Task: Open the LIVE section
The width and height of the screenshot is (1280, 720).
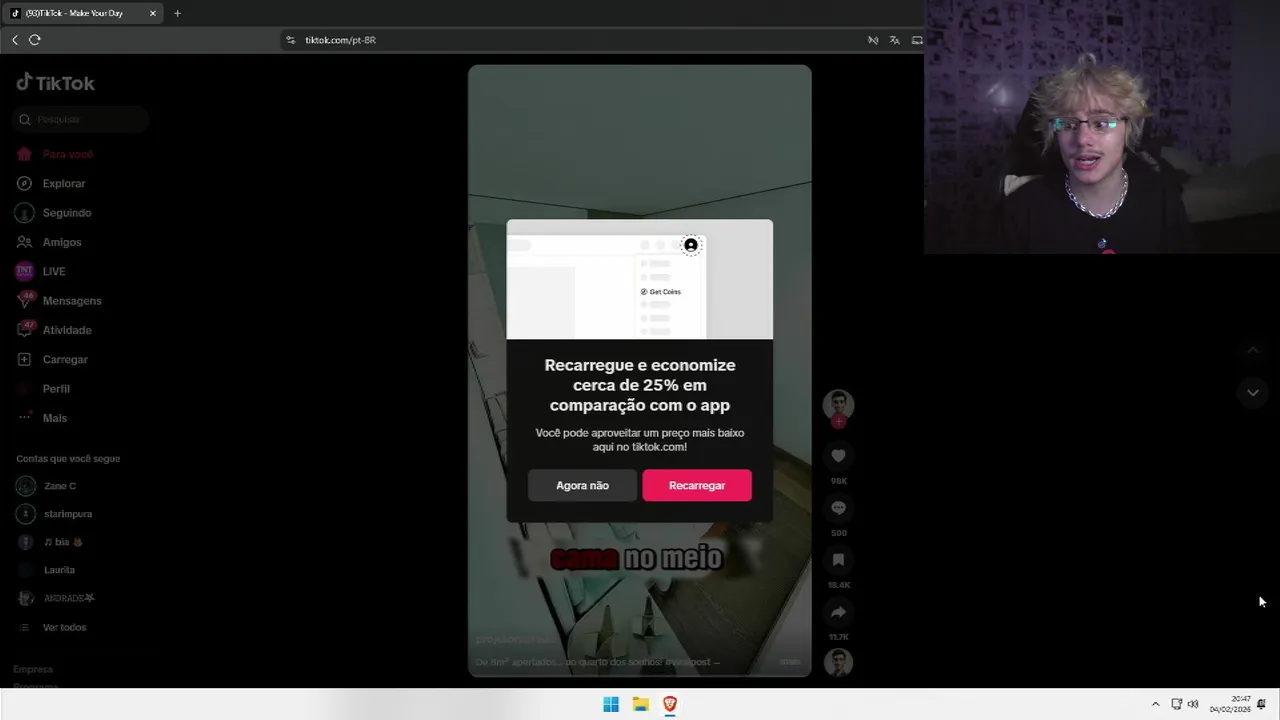Action: point(53,271)
